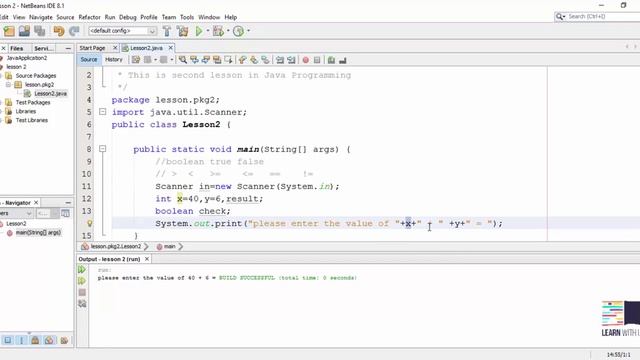Select the Lesson2.java tree file

pyautogui.click(x=50, y=93)
